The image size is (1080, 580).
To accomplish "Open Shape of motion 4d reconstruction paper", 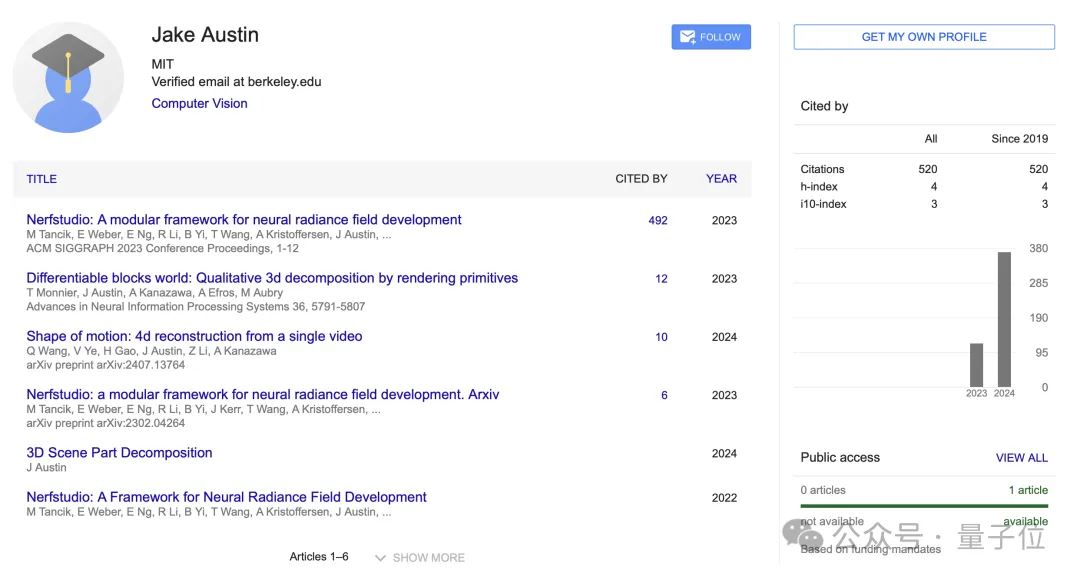I will [194, 336].
